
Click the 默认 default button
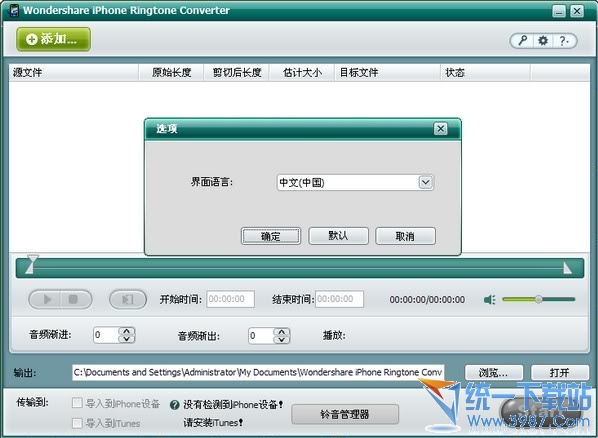pyautogui.click(x=338, y=236)
